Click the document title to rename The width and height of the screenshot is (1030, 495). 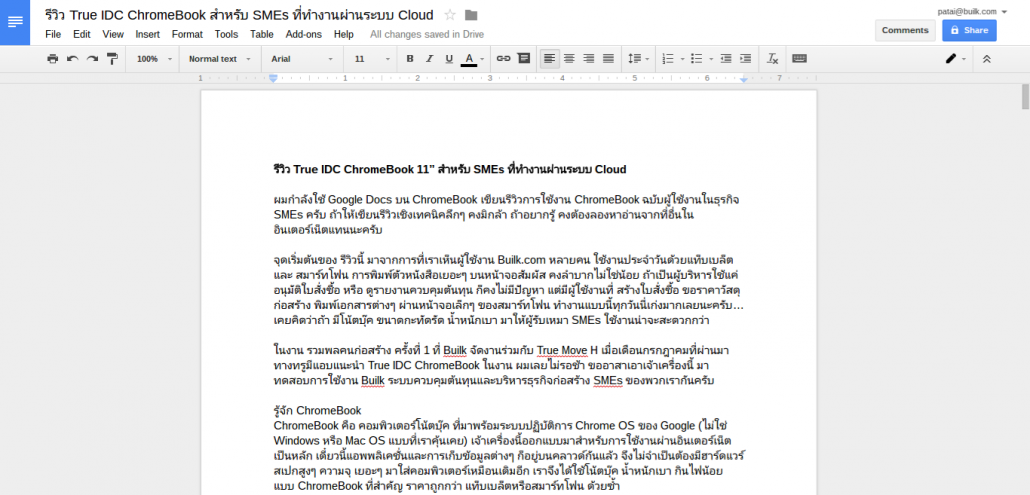239,15
